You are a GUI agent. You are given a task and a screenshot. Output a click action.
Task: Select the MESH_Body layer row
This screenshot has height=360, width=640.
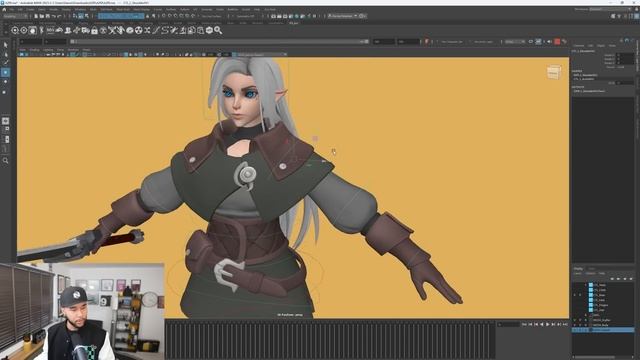click(603, 325)
